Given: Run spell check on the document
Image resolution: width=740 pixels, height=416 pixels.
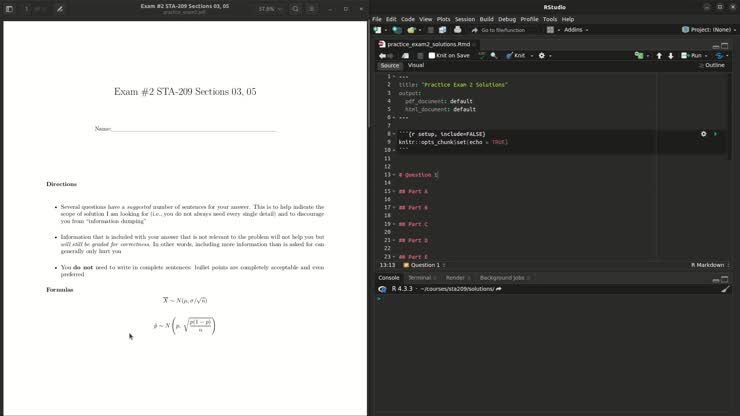Looking at the screenshot, I should 481,56.
